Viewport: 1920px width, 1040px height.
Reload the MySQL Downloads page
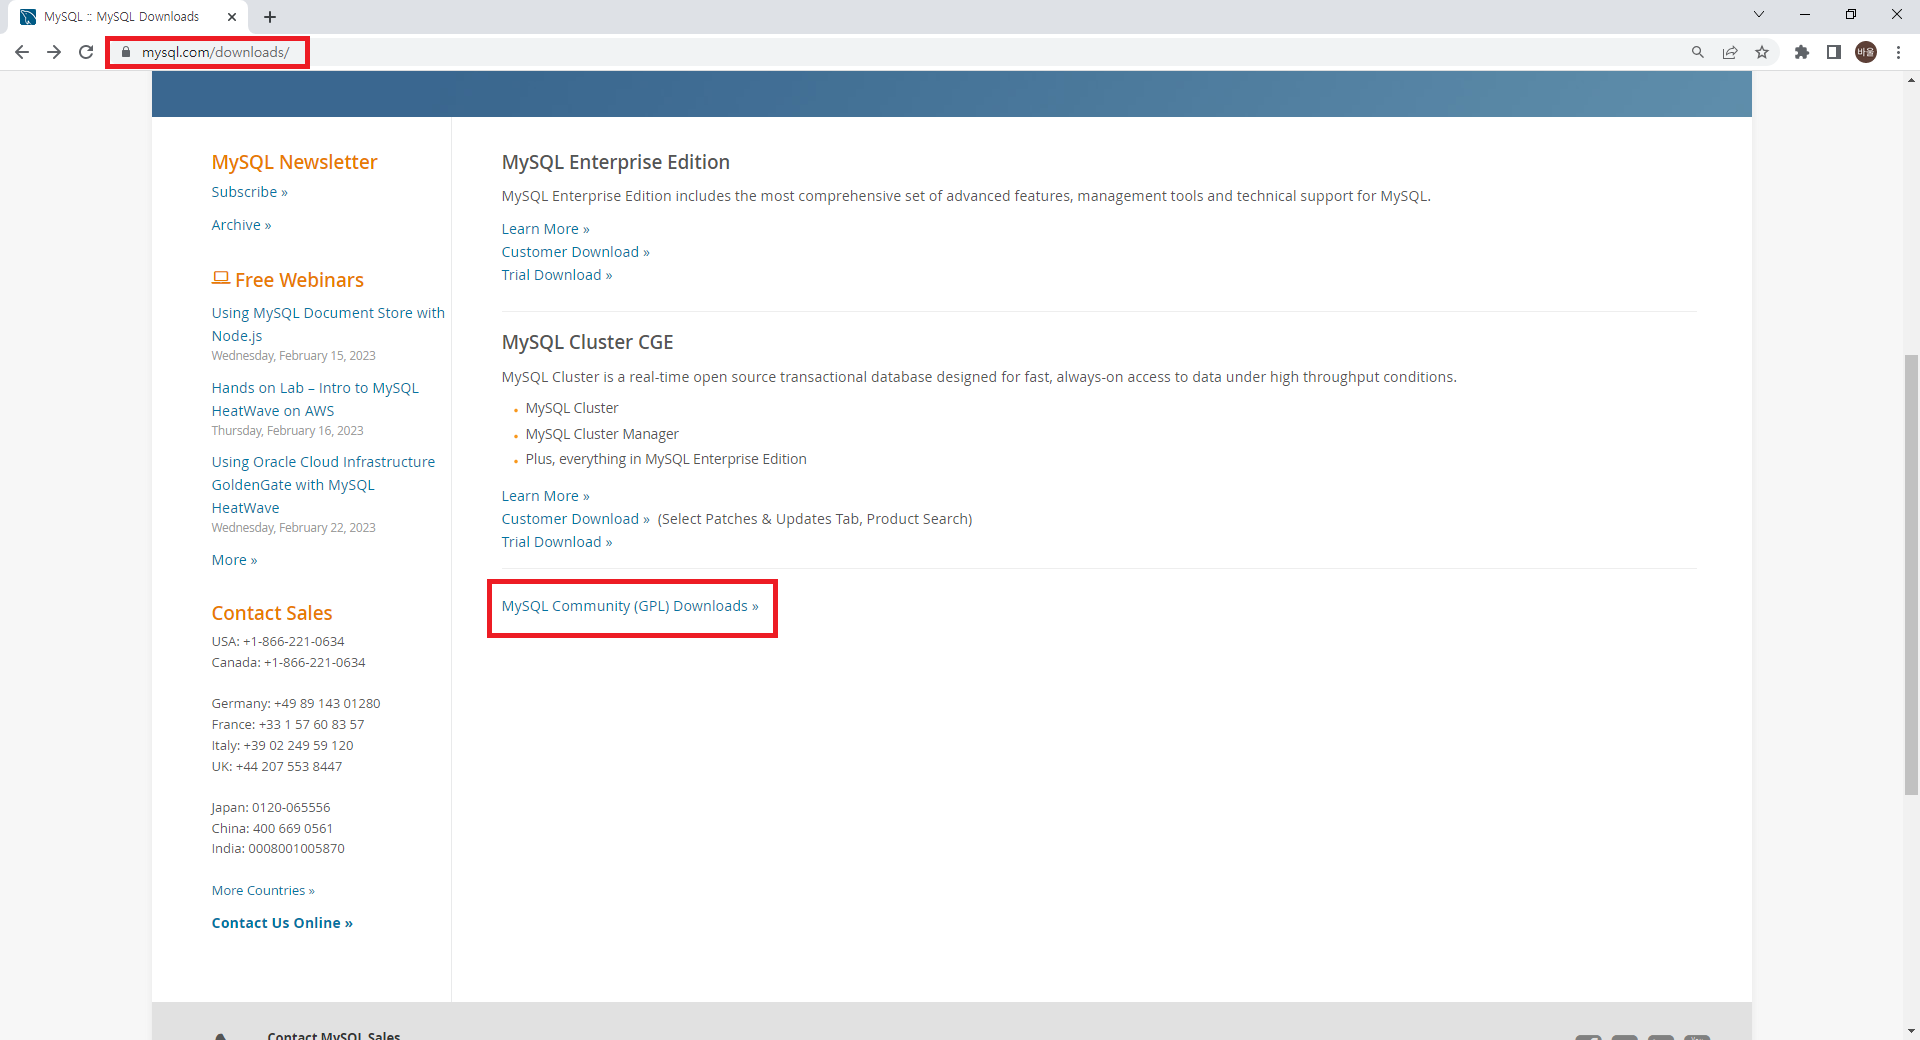86,52
